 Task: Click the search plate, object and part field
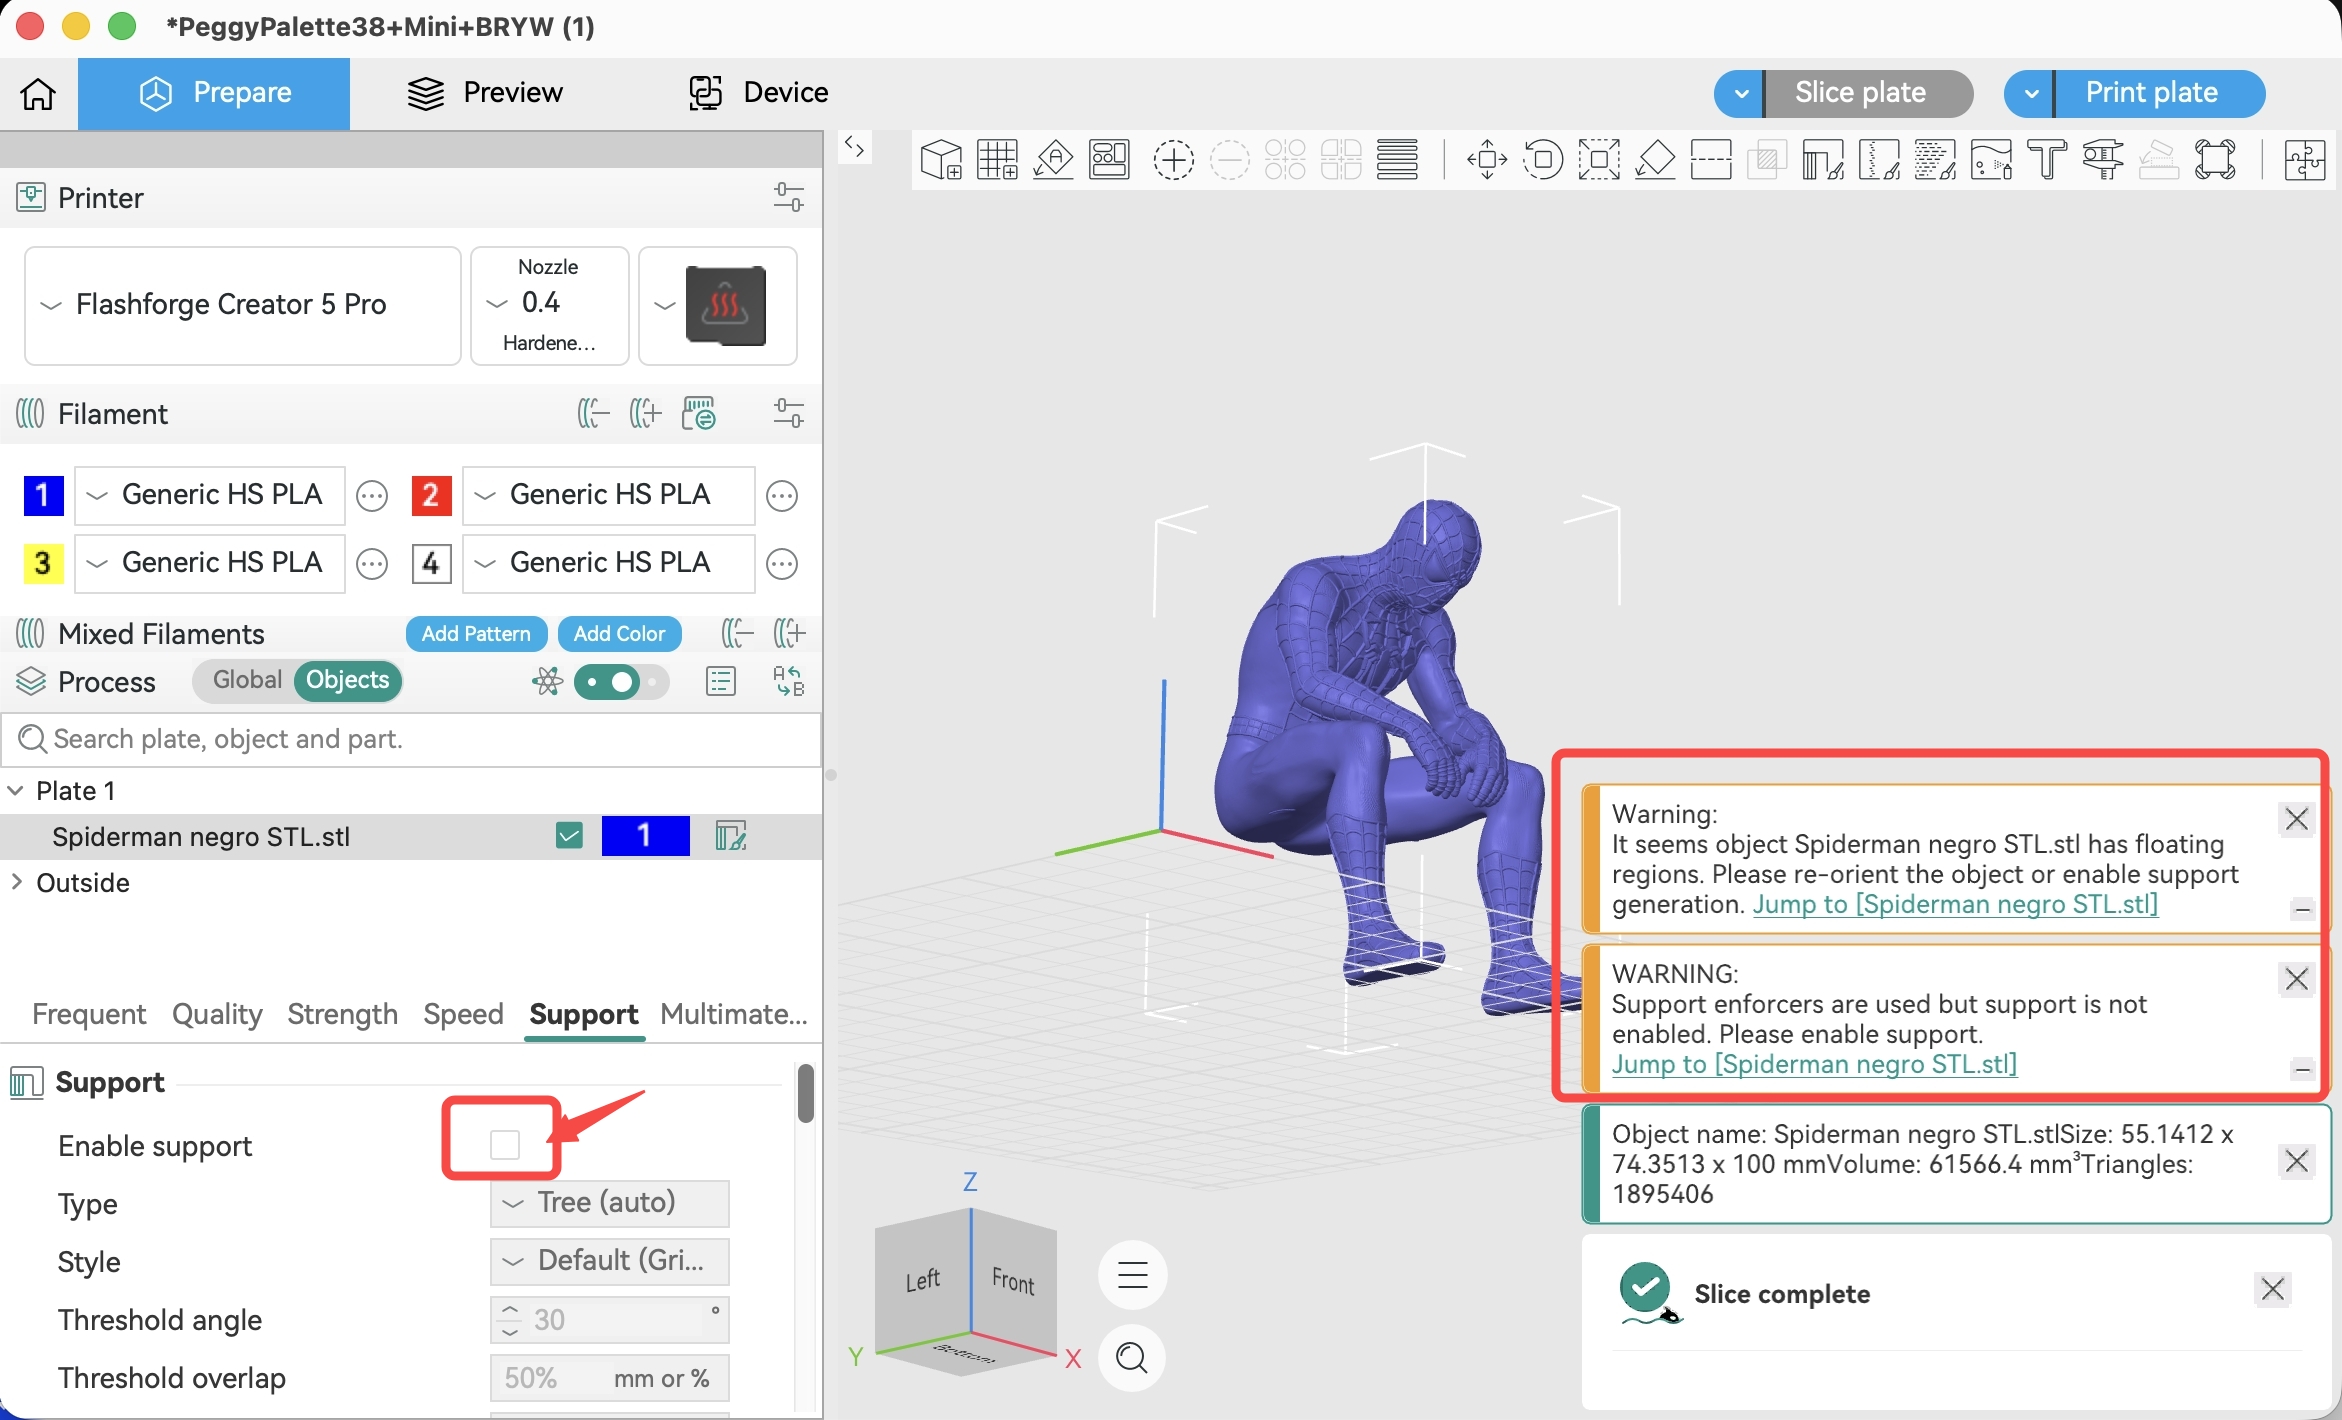click(x=411, y=739)
